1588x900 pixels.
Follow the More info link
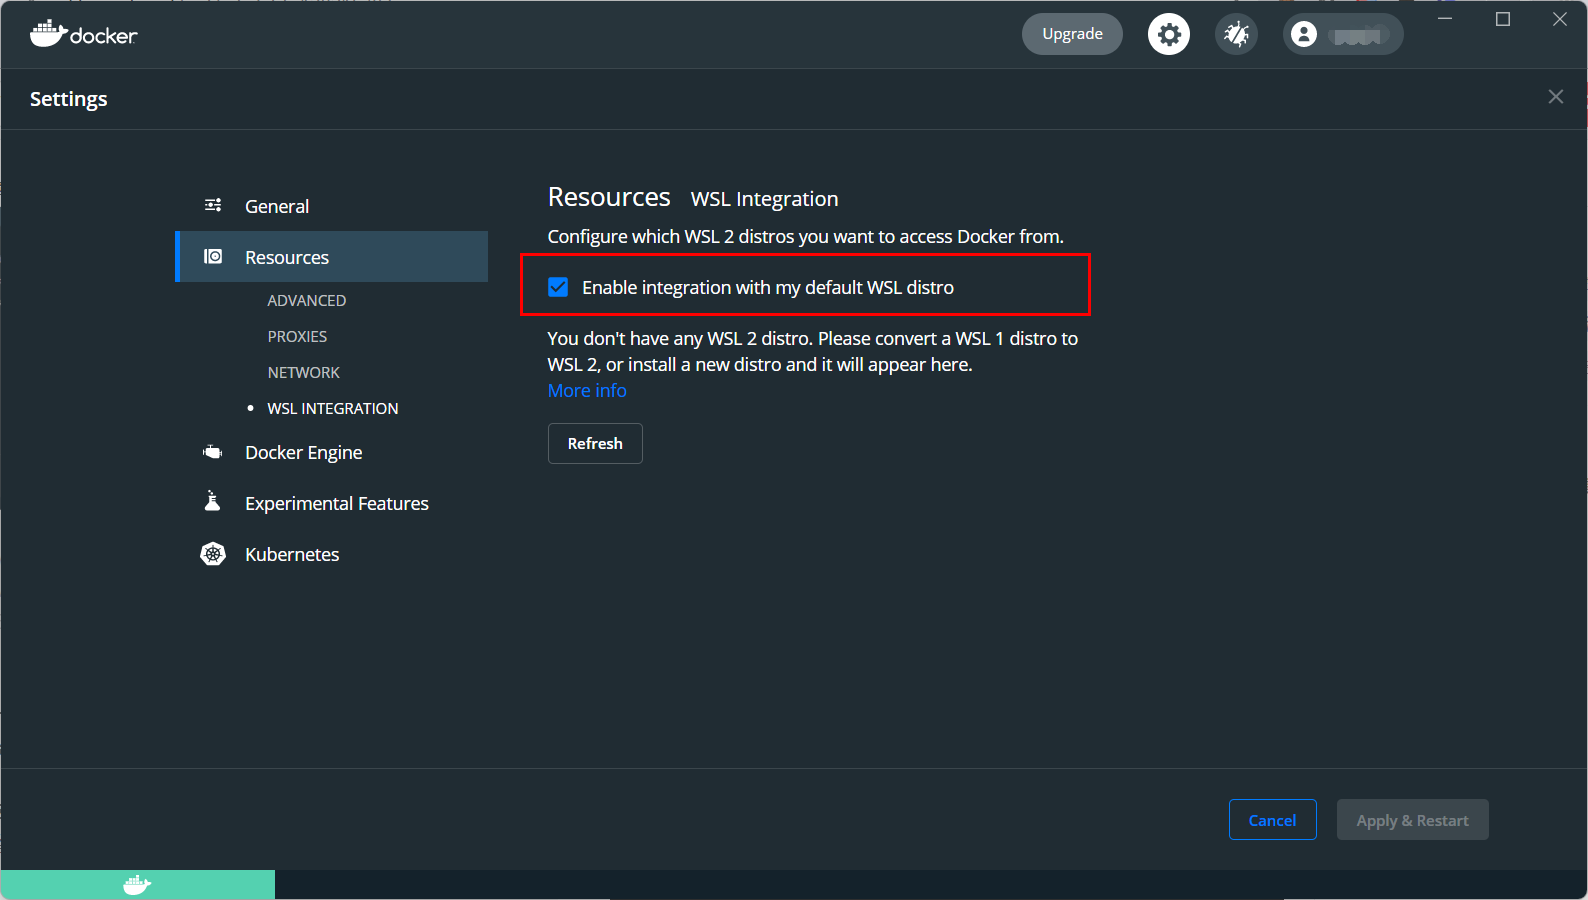coord(587,391)
